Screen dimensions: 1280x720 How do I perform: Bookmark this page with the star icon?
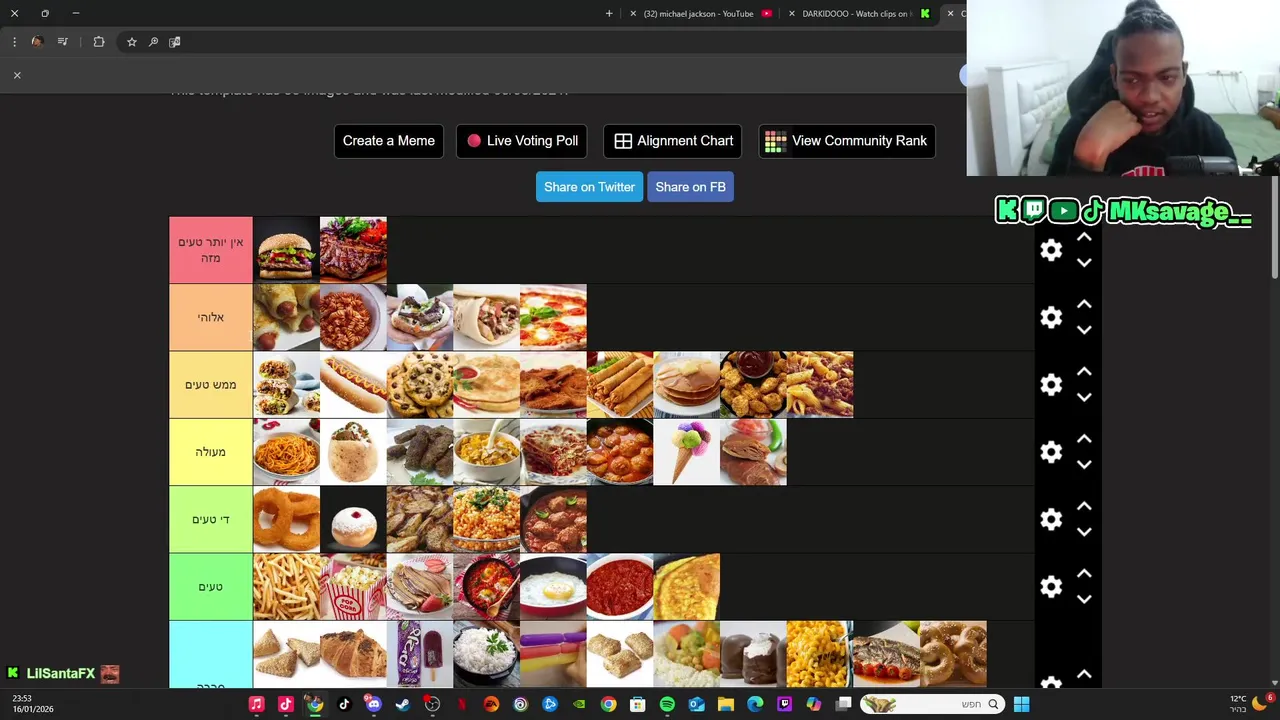click(x=131, y=42)
